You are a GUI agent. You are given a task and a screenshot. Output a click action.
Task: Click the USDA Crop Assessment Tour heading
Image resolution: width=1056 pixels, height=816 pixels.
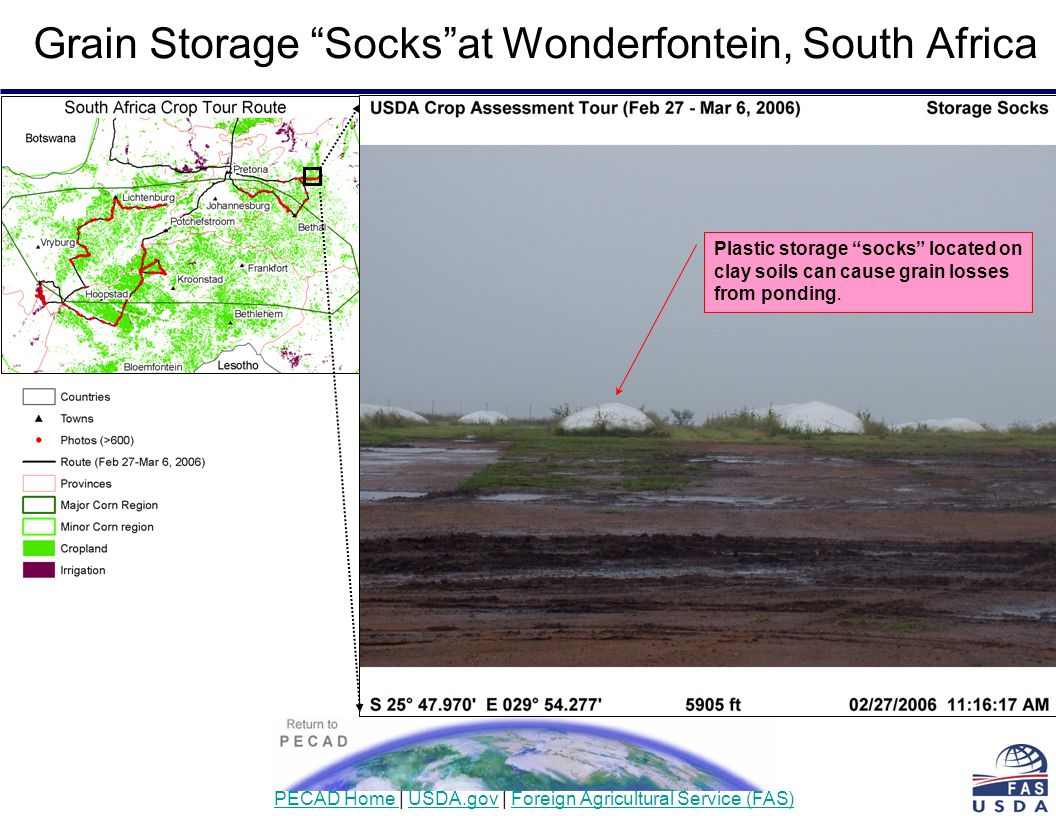click(585, 108)
